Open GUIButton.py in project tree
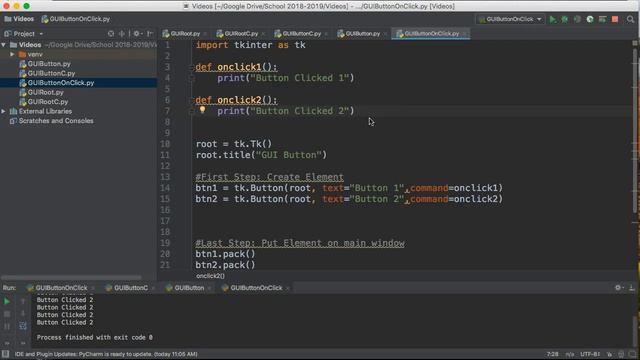640x360 pixels. pyautogui.click(x=49, y=64)
